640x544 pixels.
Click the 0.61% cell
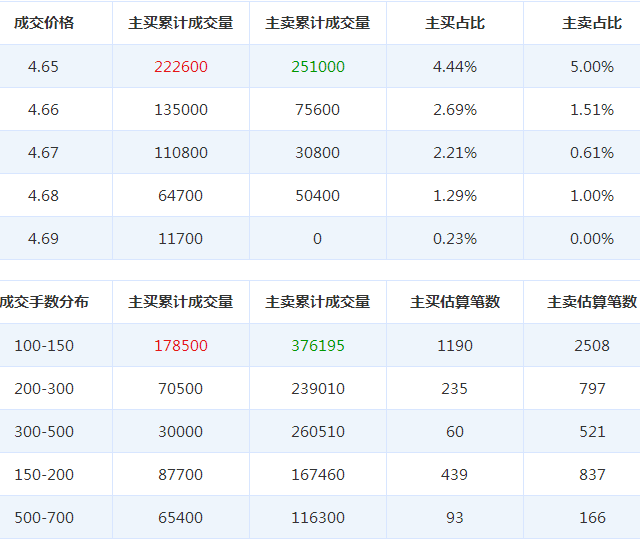592,153
